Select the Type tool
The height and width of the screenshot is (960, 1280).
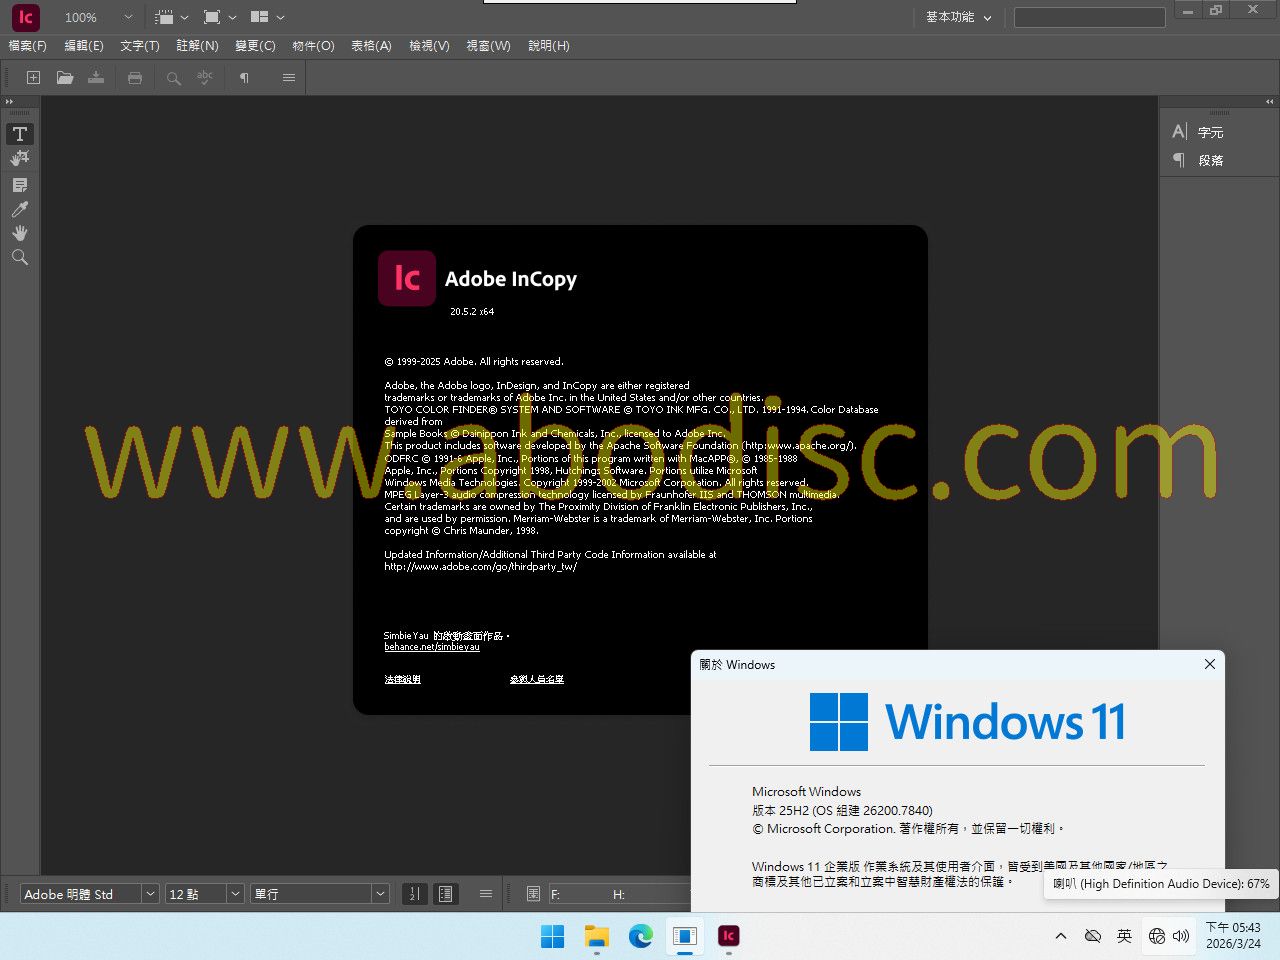point(20,134)
